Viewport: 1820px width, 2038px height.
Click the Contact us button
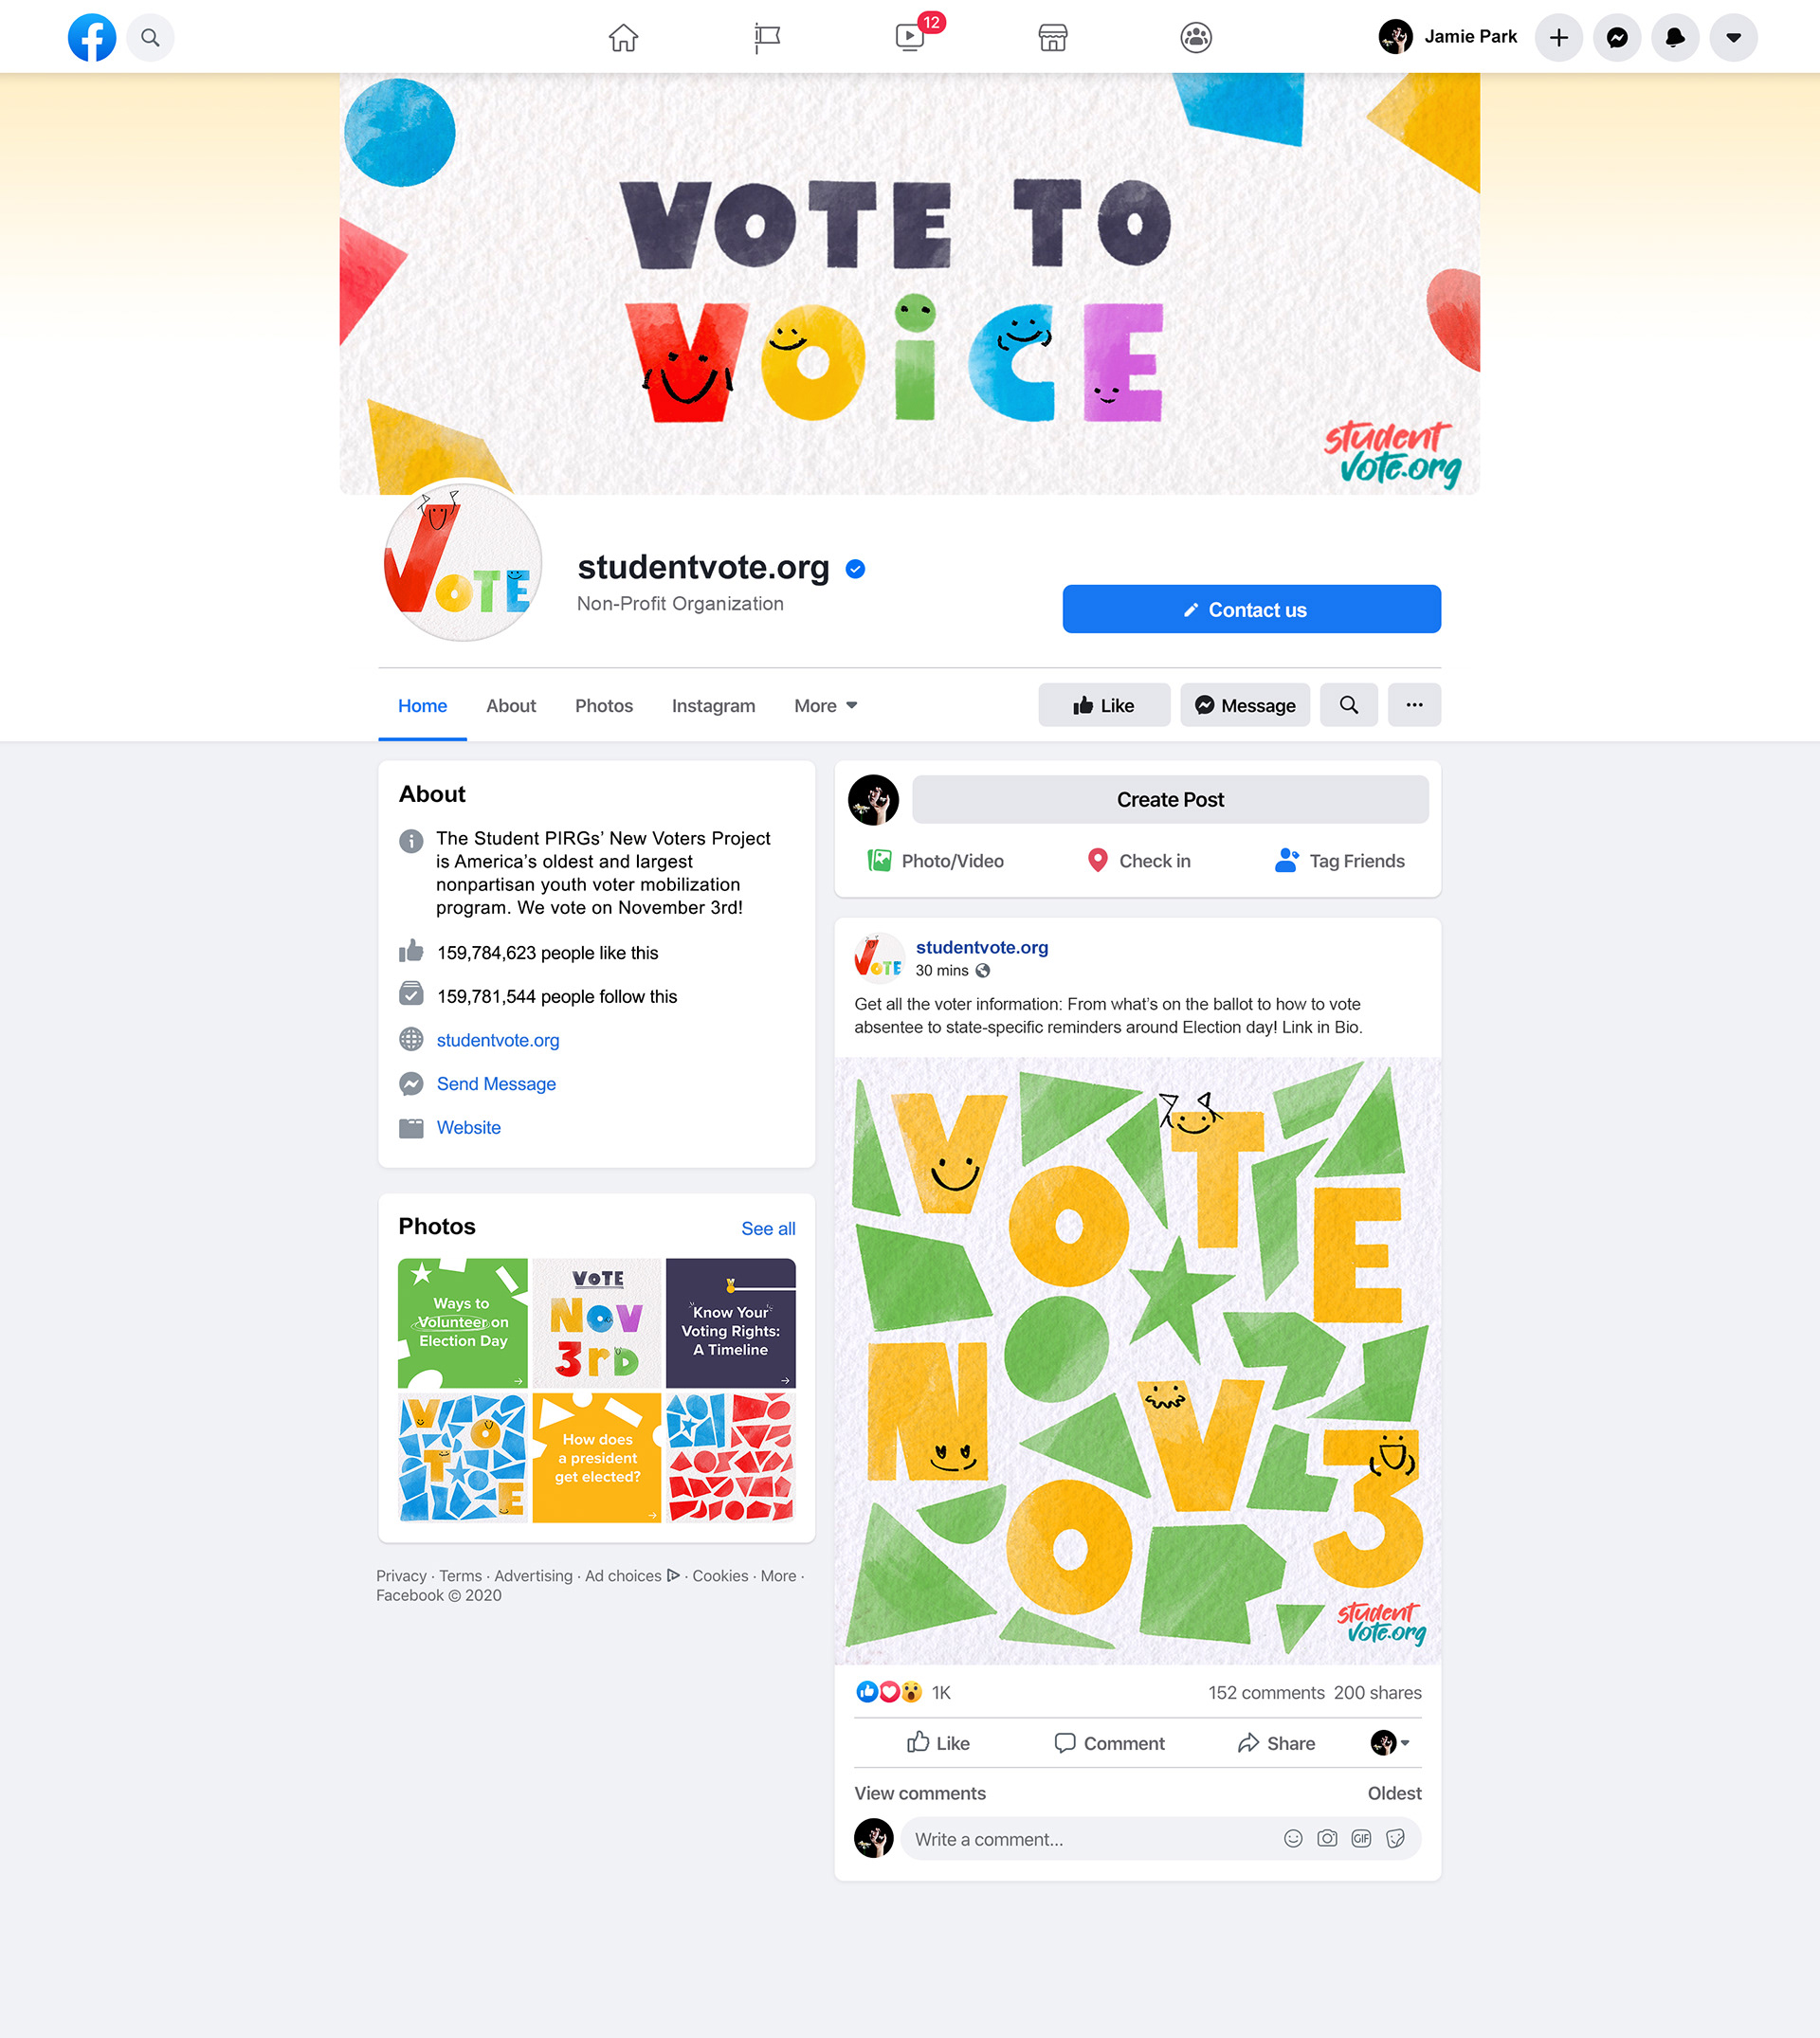click(1251, 609)
